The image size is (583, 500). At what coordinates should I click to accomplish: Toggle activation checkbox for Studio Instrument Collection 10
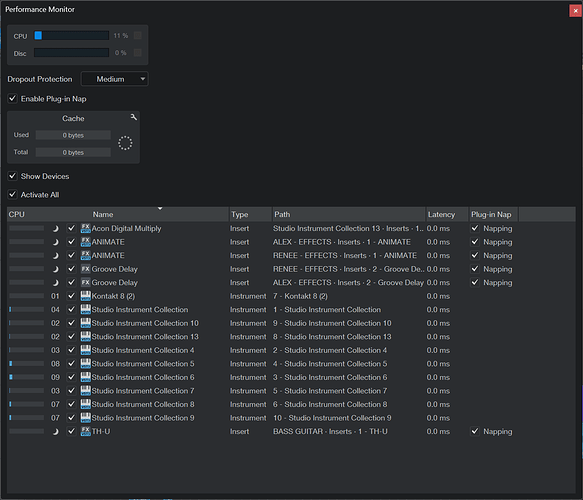[x=71, y=323]
